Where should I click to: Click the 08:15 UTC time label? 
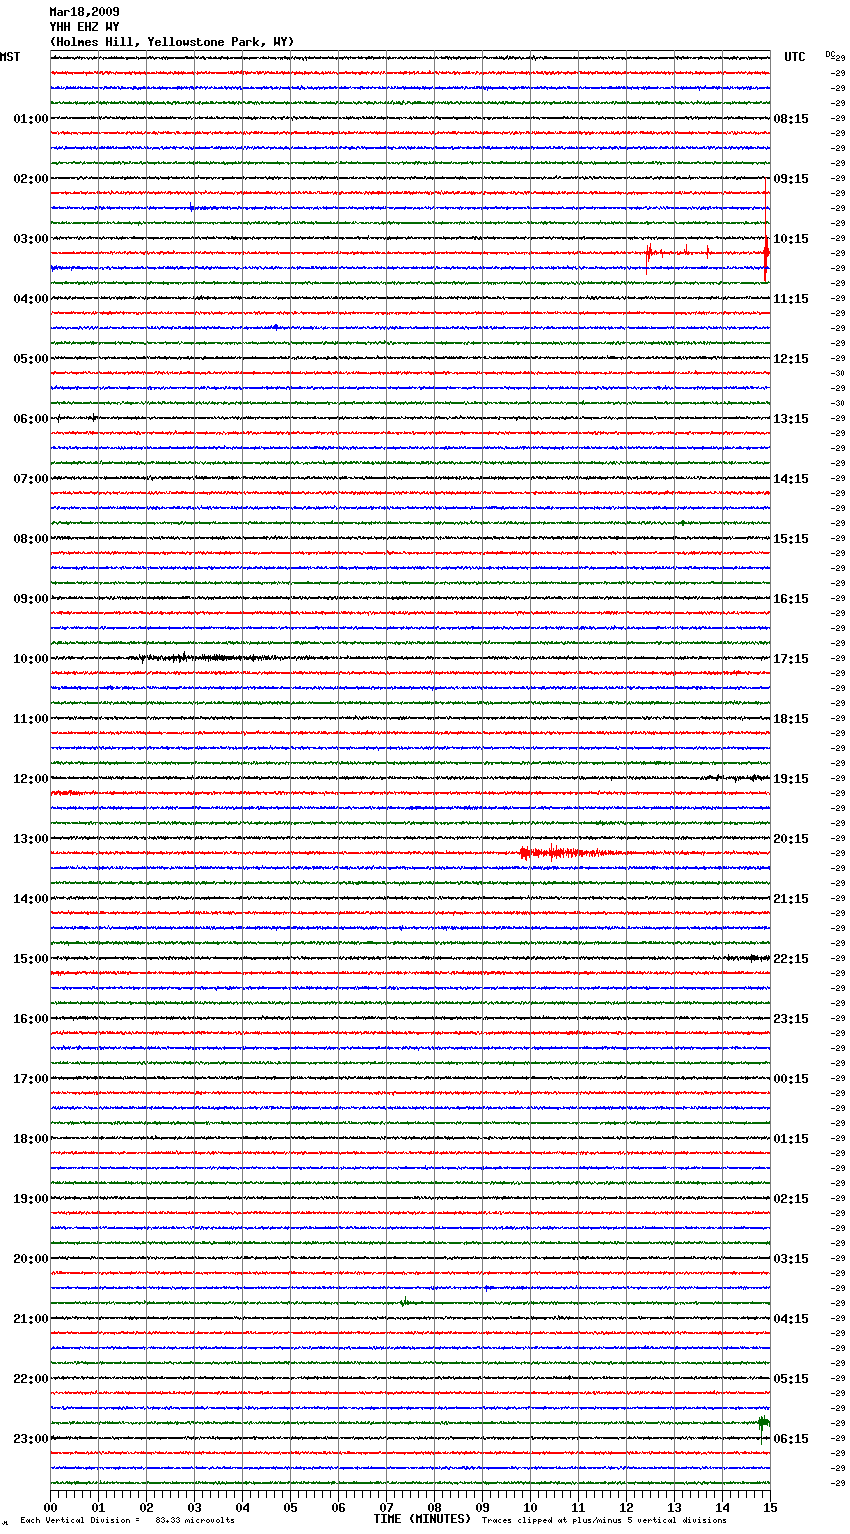(x=791, y=119)
